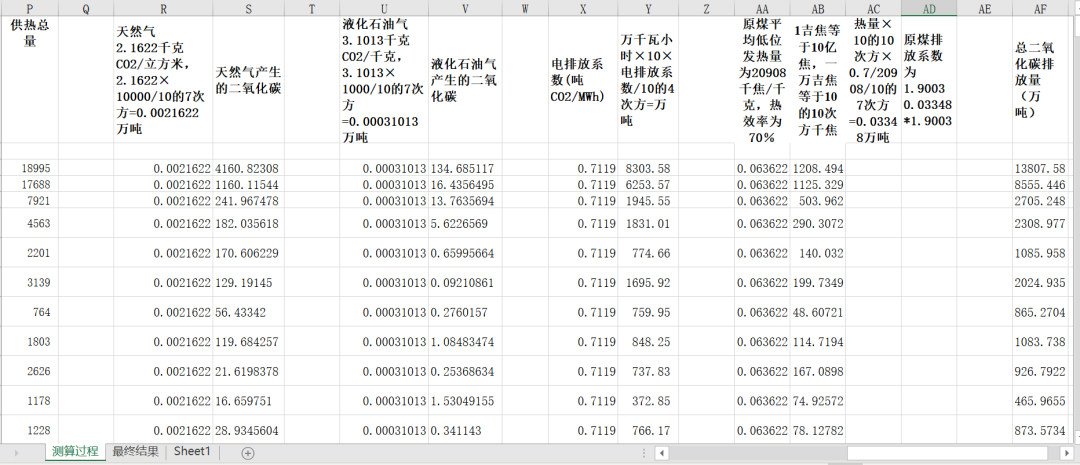1080x465 pixels.
Task: Click the 液化石油气 3.1013千克 description cell
Action: [x=384, y=79]
